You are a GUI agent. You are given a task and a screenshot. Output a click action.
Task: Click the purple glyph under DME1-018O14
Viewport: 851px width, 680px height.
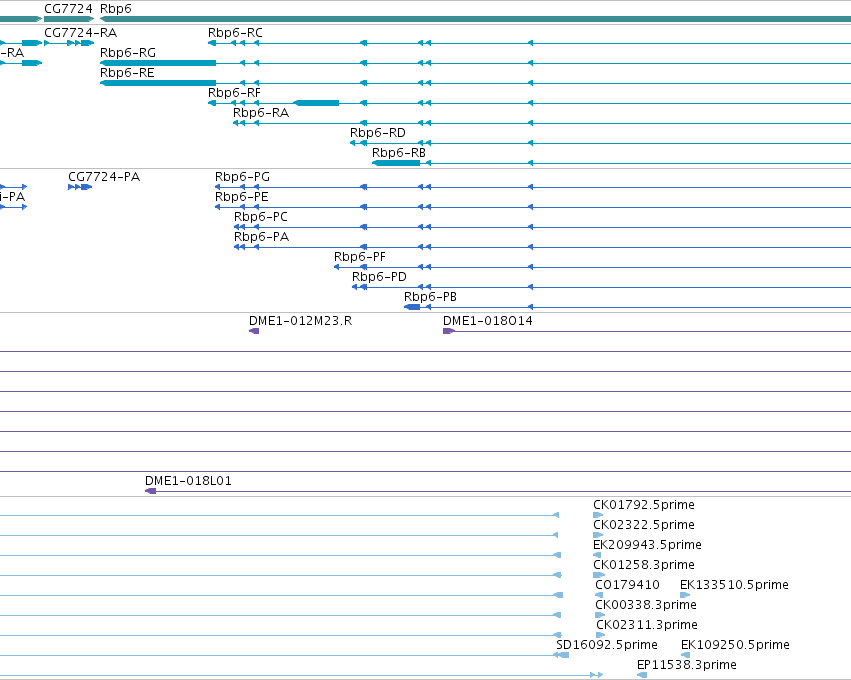[x=449, y=331]
